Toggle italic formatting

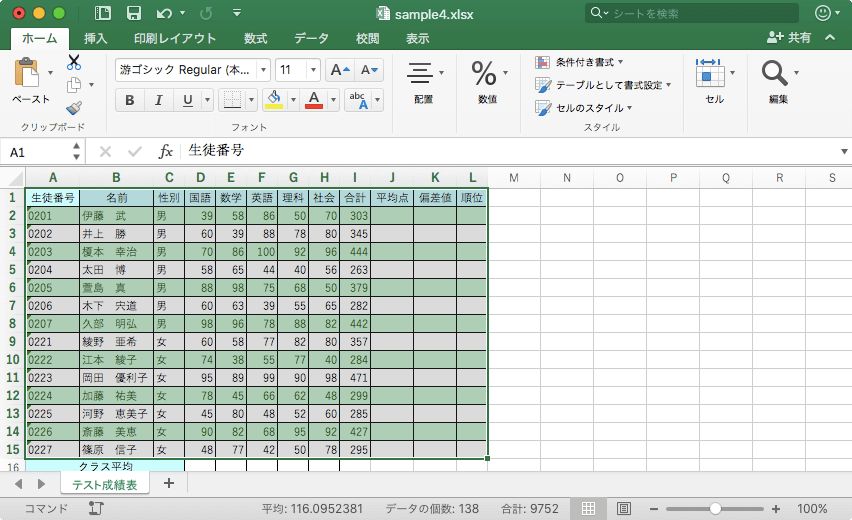pos(159,100)
